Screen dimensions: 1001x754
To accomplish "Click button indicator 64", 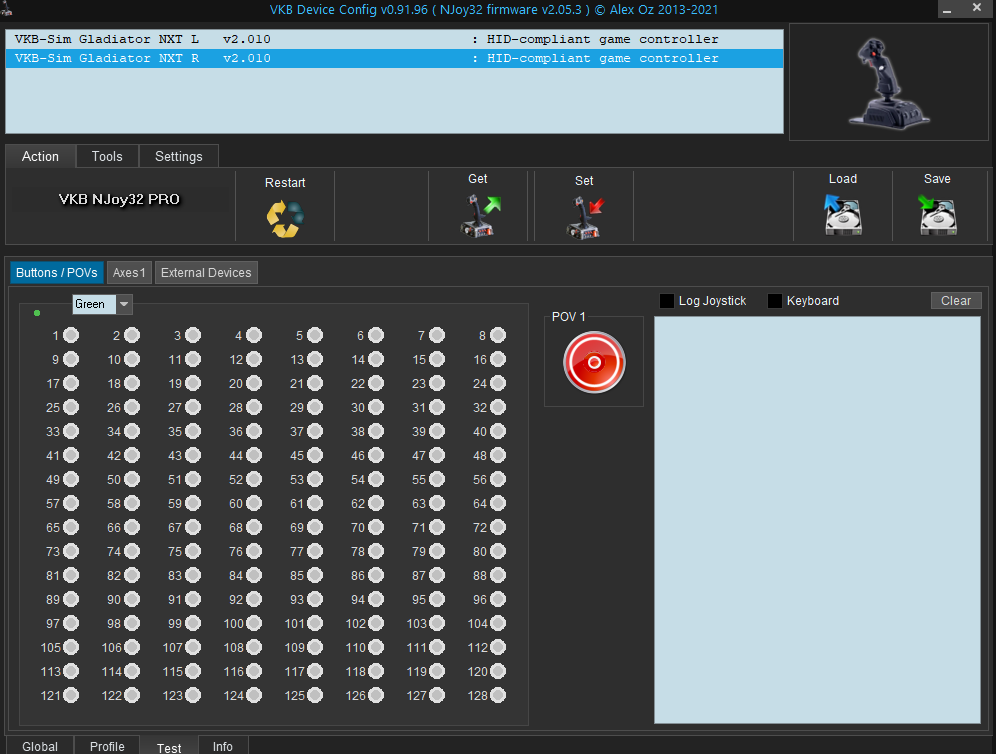I will click(x=498, y=504).
